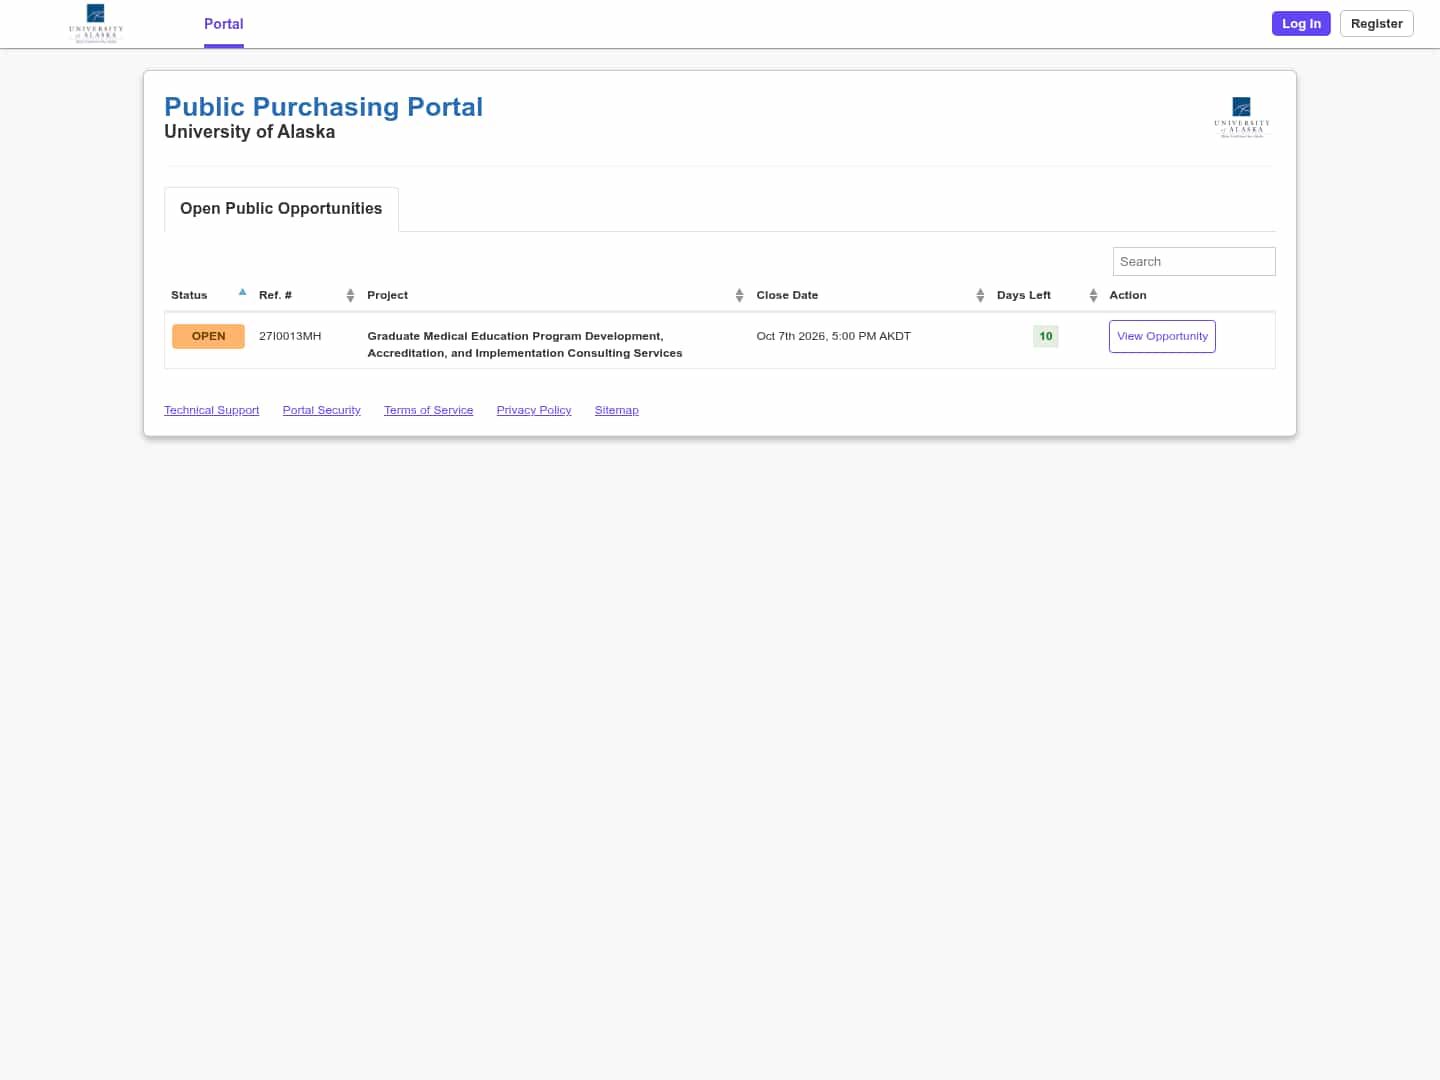Click the OPEN status badge
Screen dimensions: 1440x1080
(208, 336)
